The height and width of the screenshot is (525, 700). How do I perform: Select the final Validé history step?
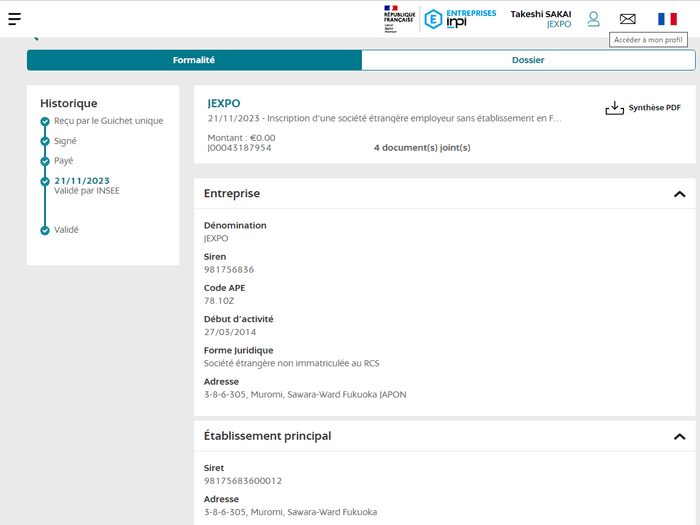(66, 230)
